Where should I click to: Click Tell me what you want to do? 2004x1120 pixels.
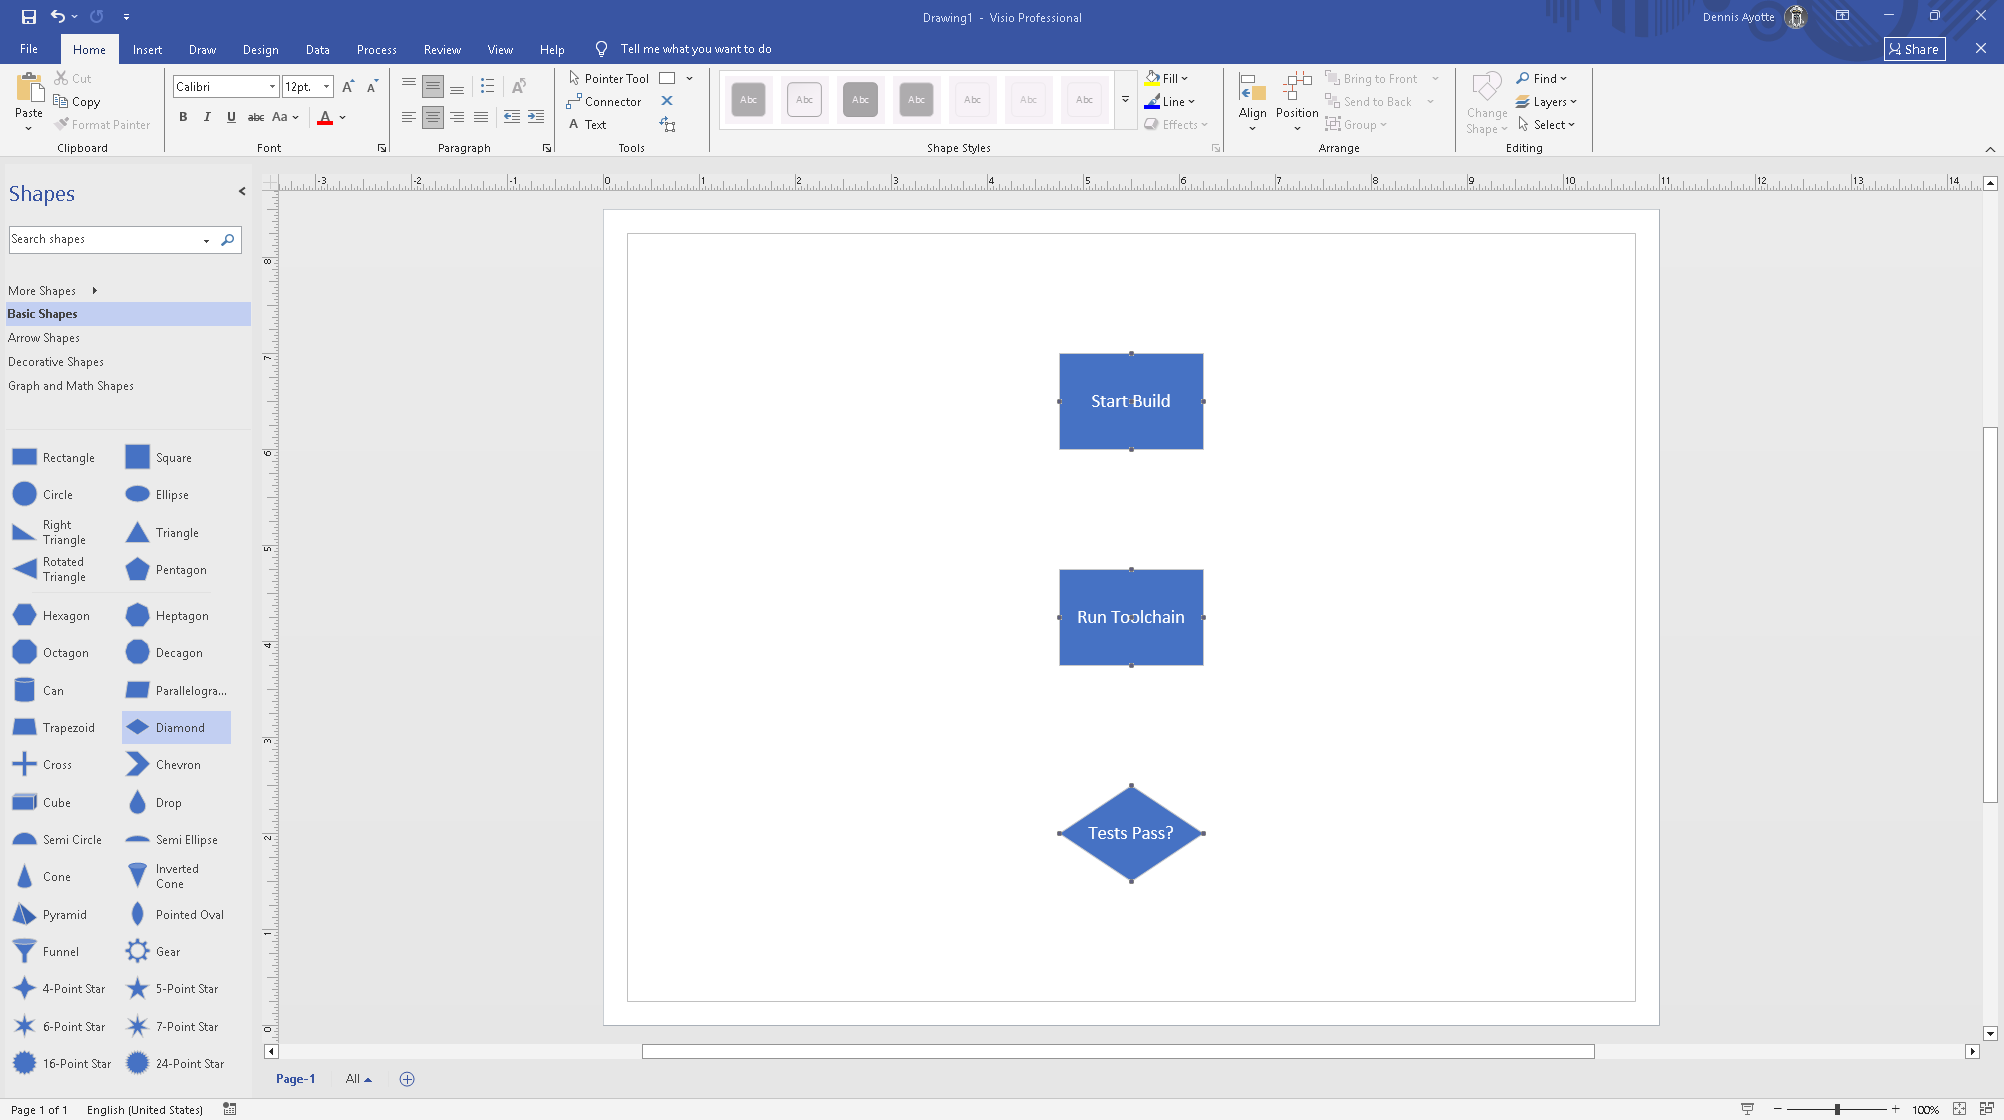695,49
